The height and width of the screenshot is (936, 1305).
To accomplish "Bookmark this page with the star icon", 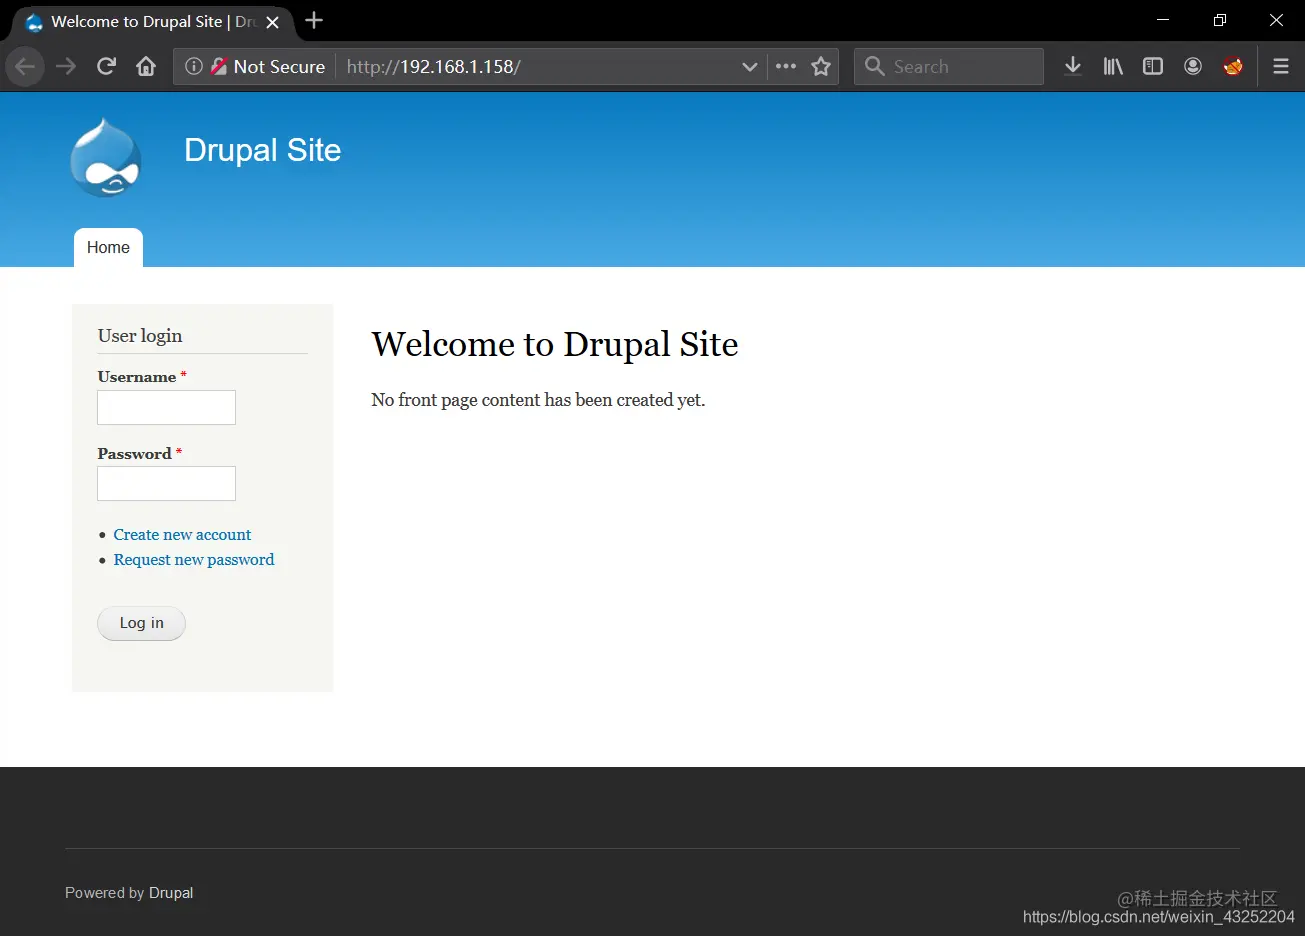I will point(821,66).
